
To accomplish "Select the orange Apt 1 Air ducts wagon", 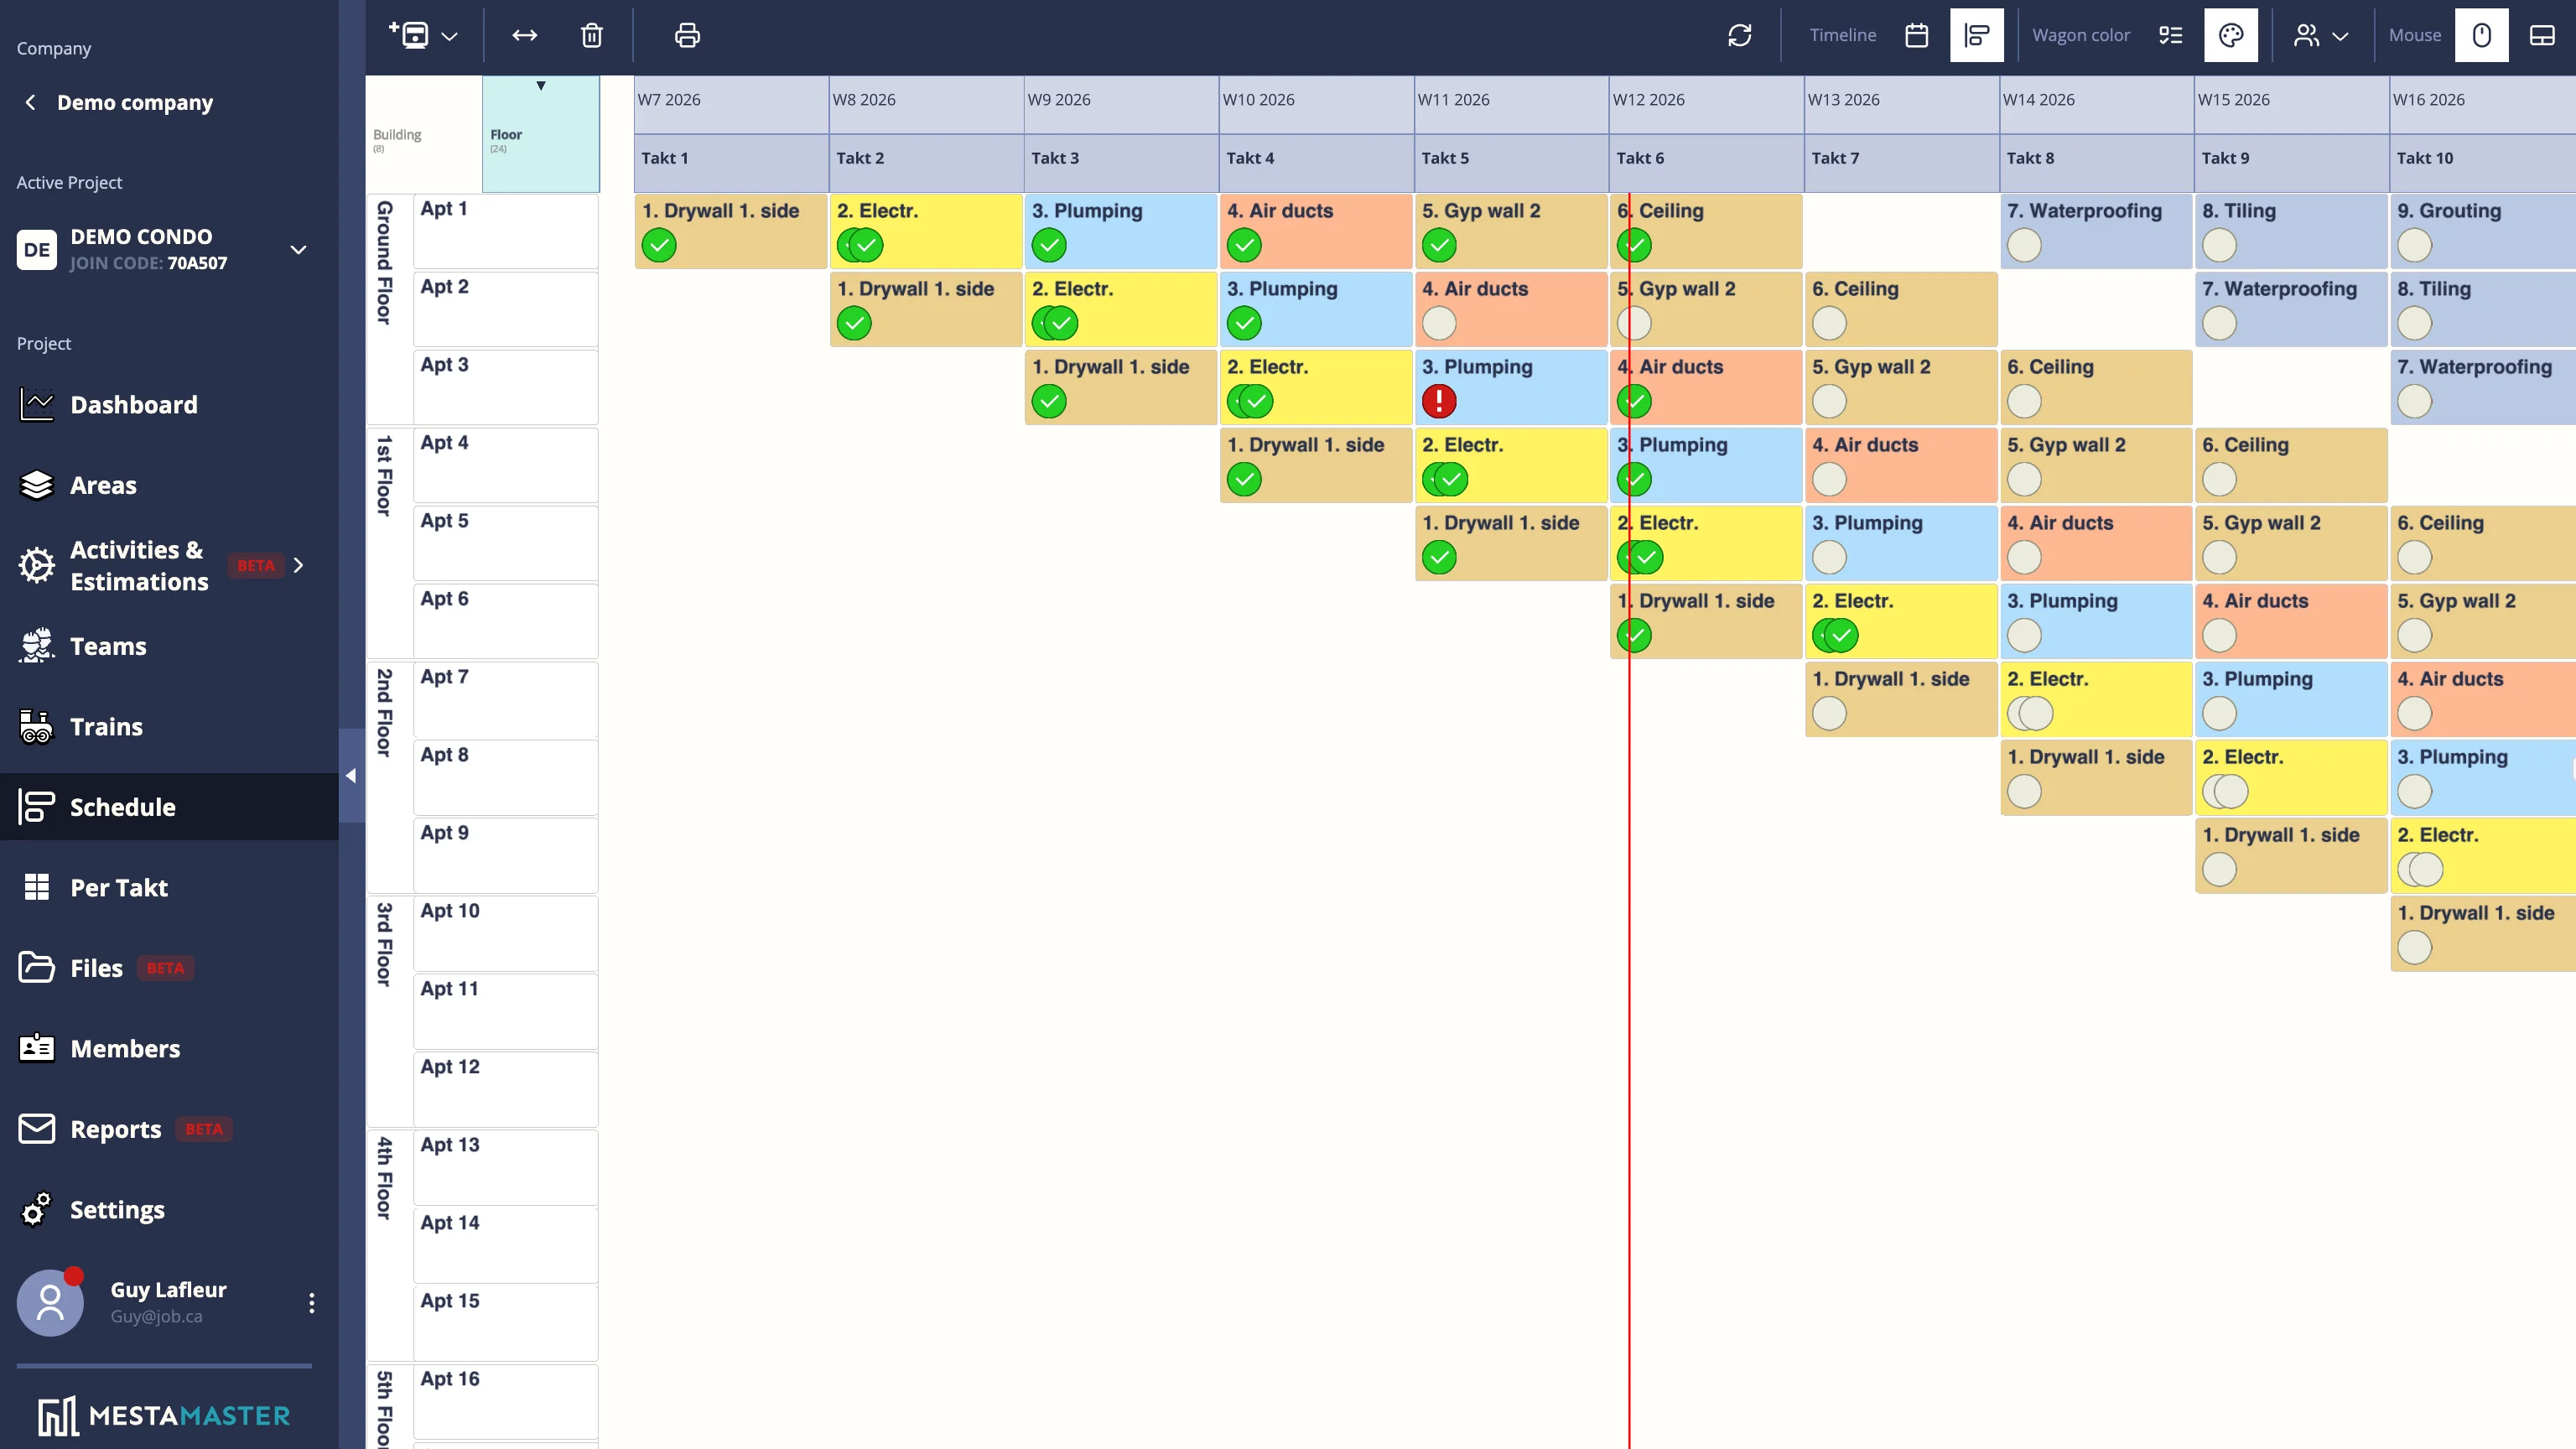I will (1316, 231).
